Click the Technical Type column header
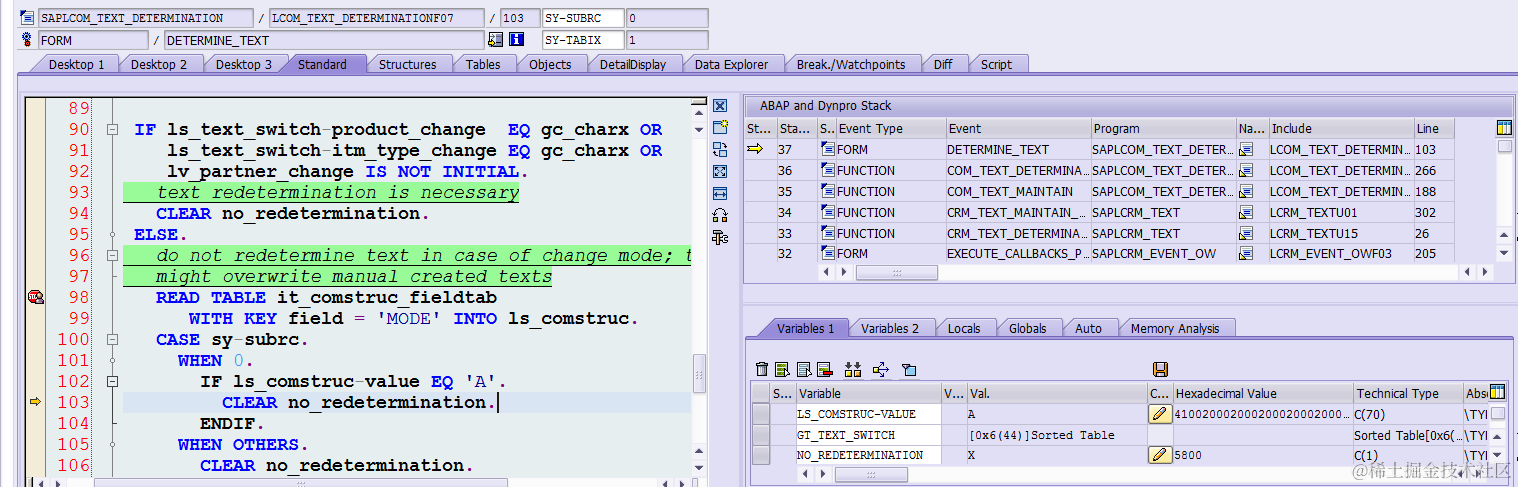This screenshot has height=487, width=1518. click(x=1407, y=393)
